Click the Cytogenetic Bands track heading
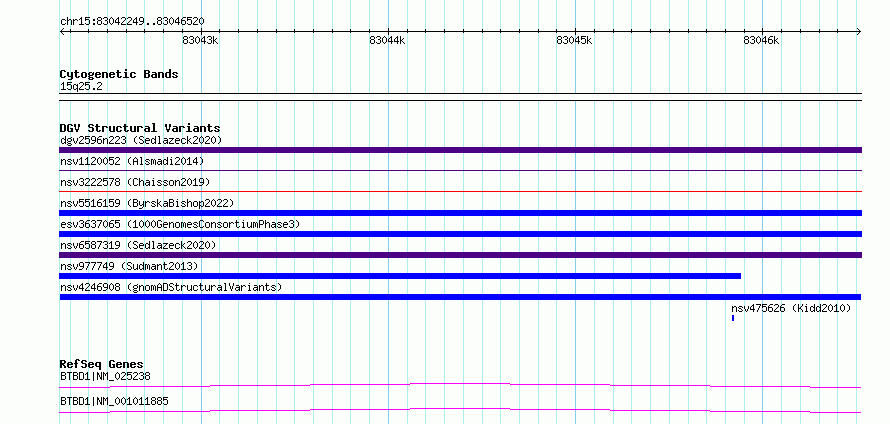Viewport: 890px width, 424px height. pos(119,74)
